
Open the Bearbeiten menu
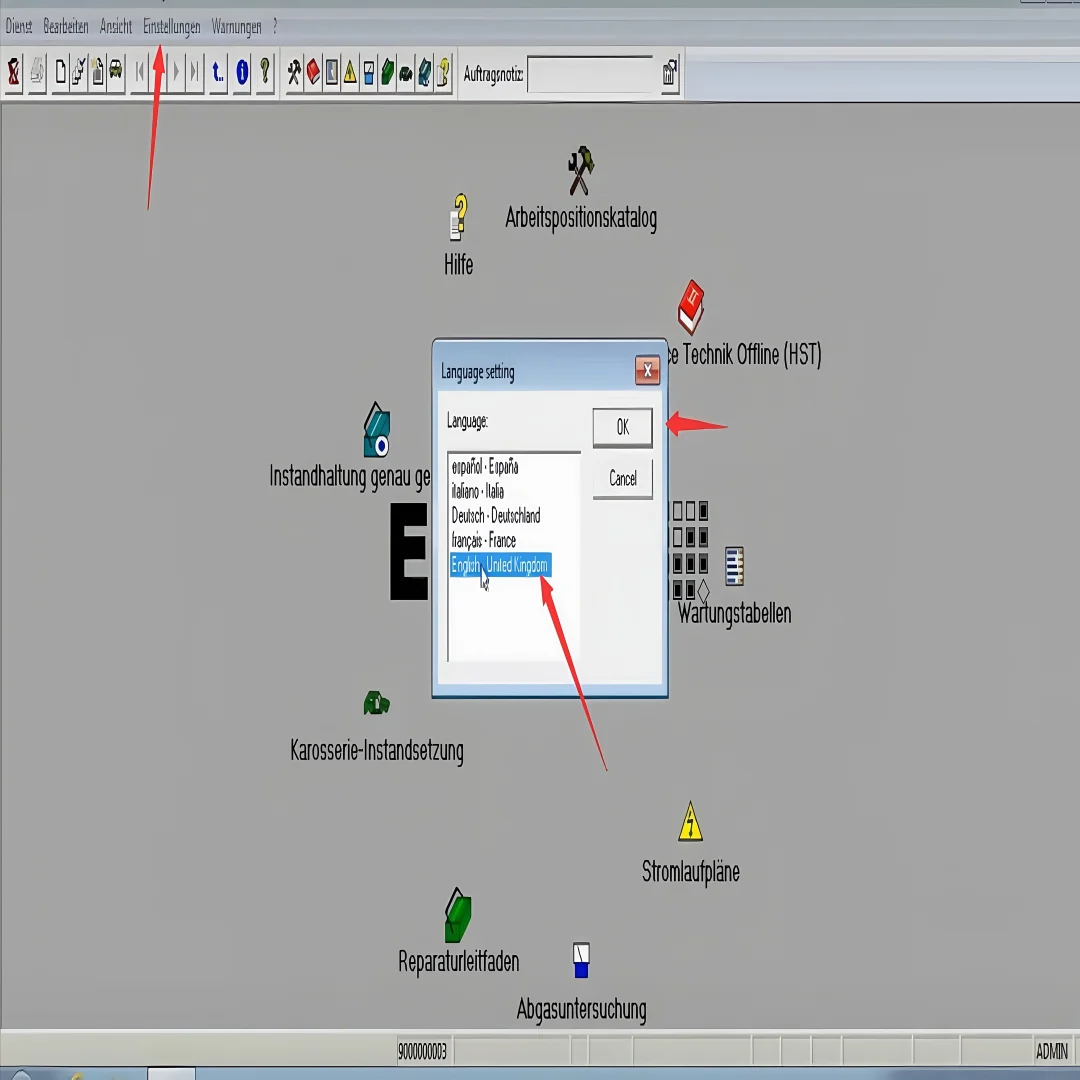[x=66, y=27]
